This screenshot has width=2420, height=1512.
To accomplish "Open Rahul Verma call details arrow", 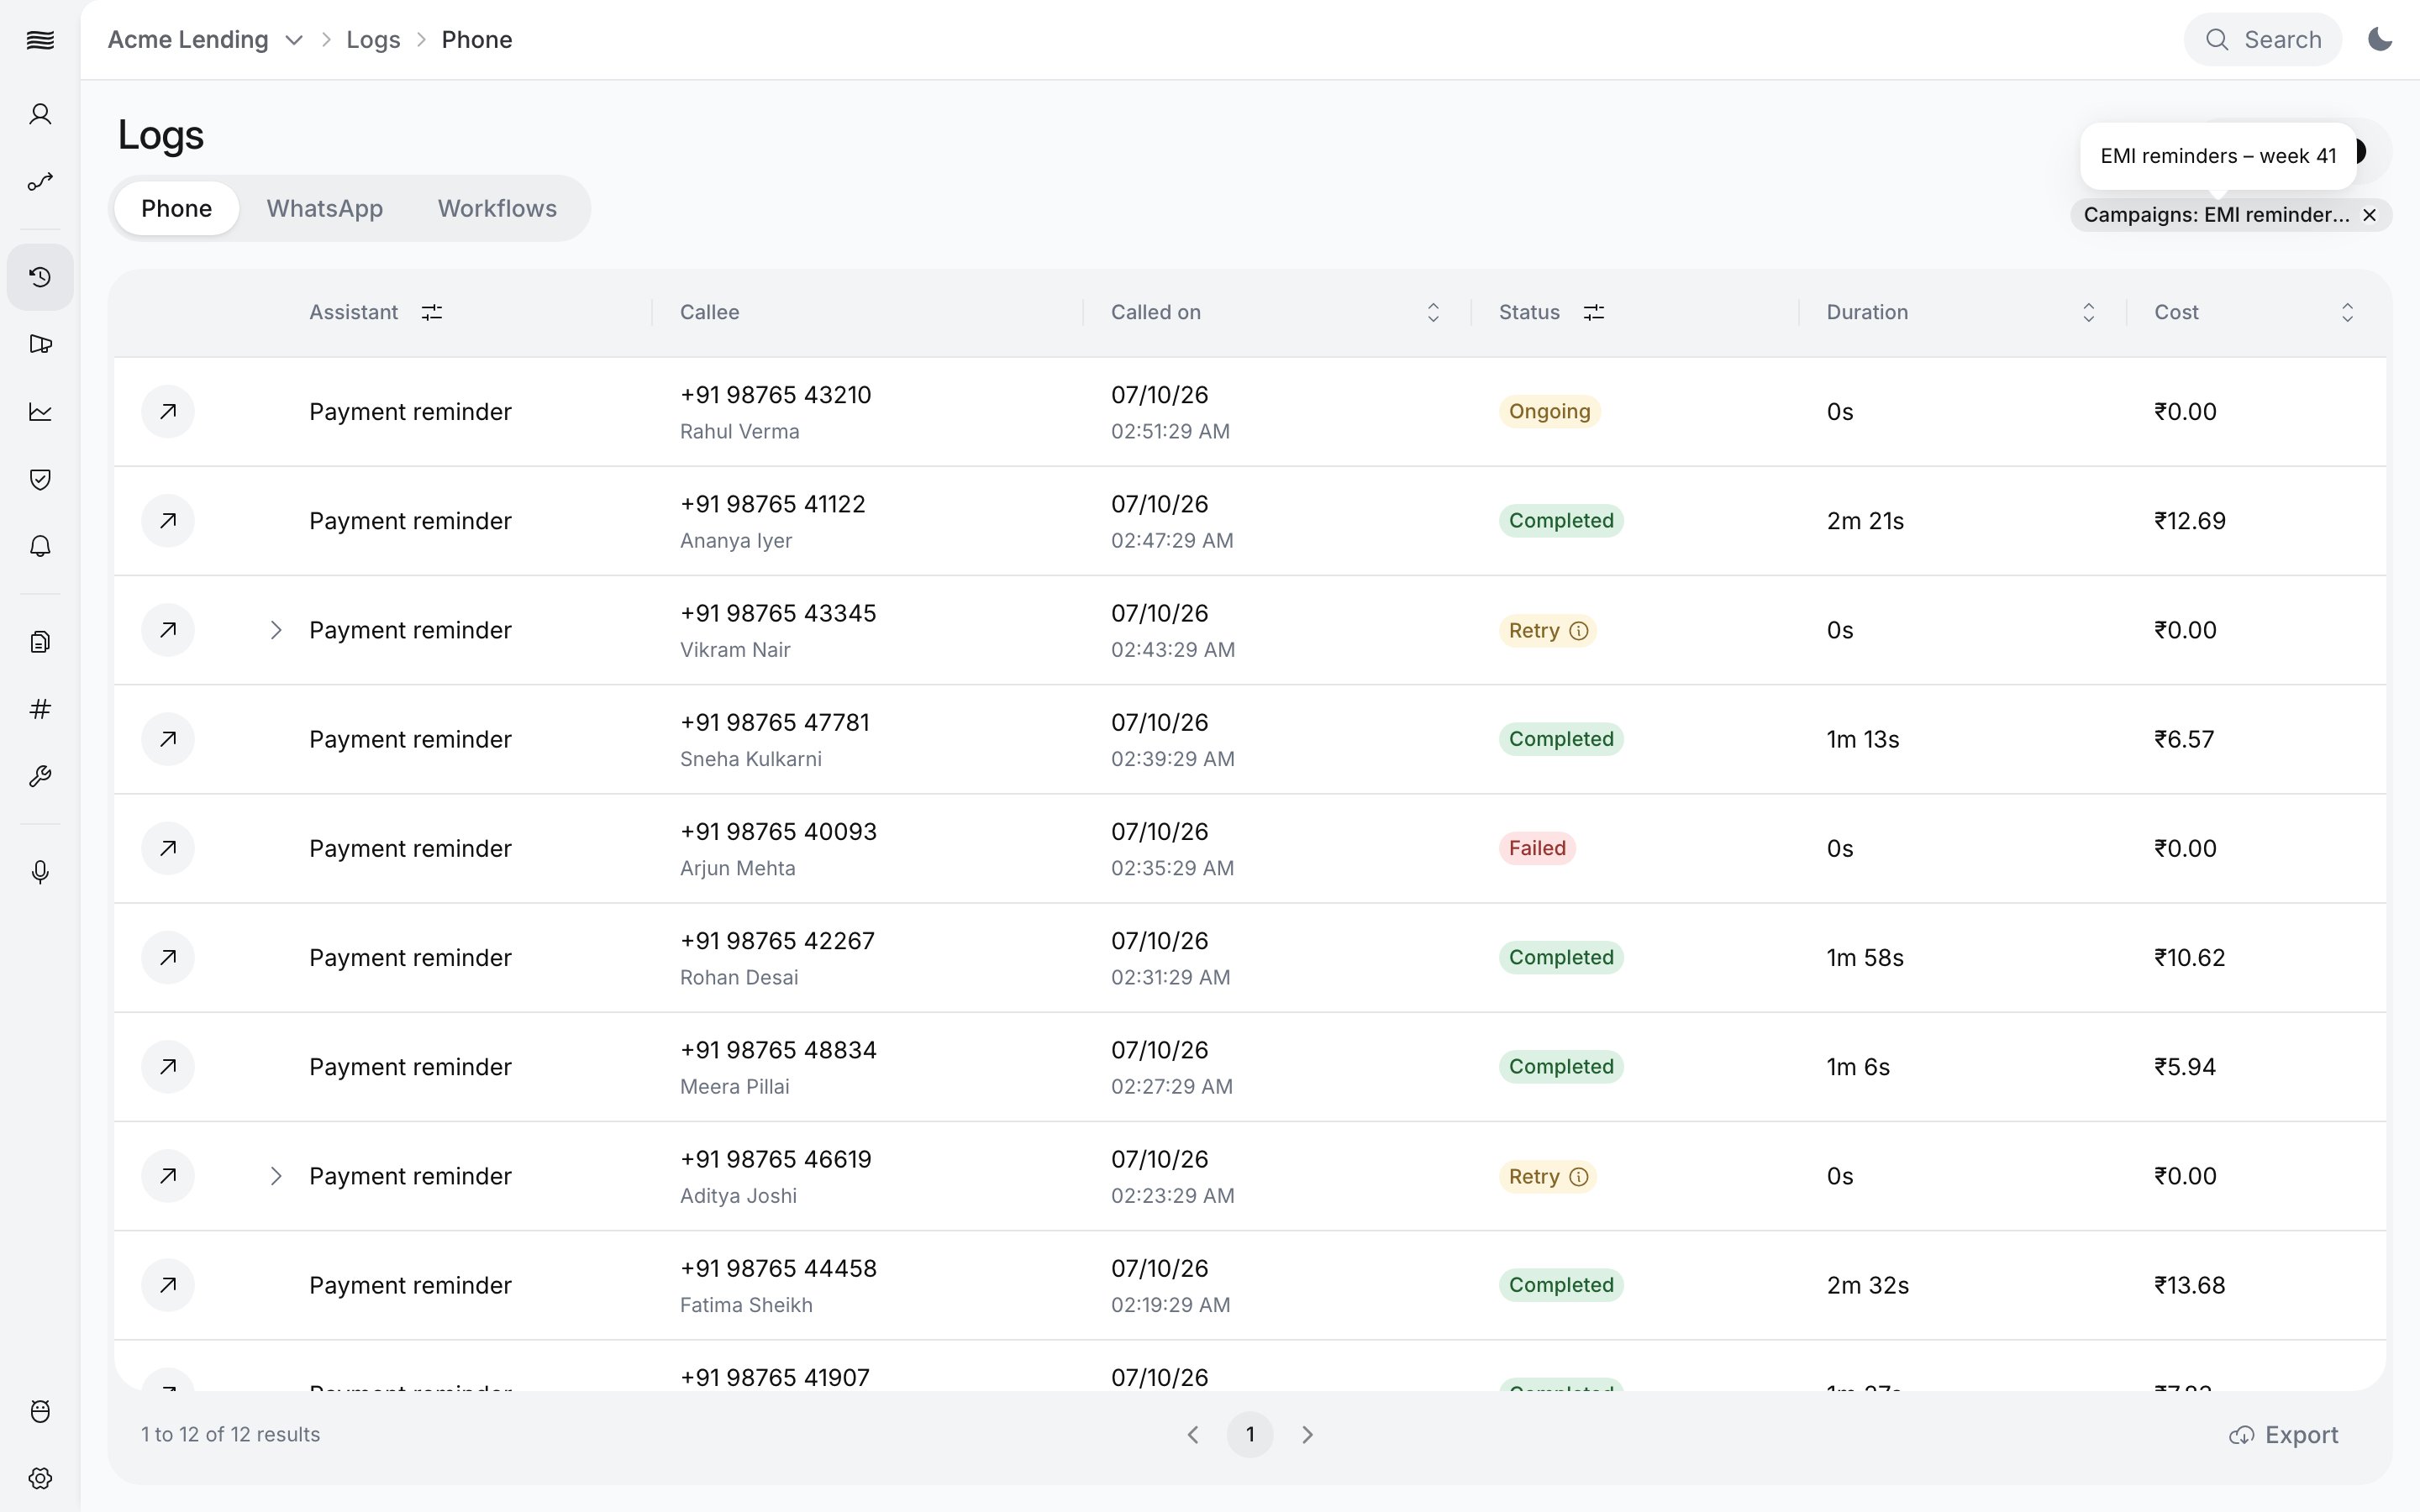I will click(168, 411).
